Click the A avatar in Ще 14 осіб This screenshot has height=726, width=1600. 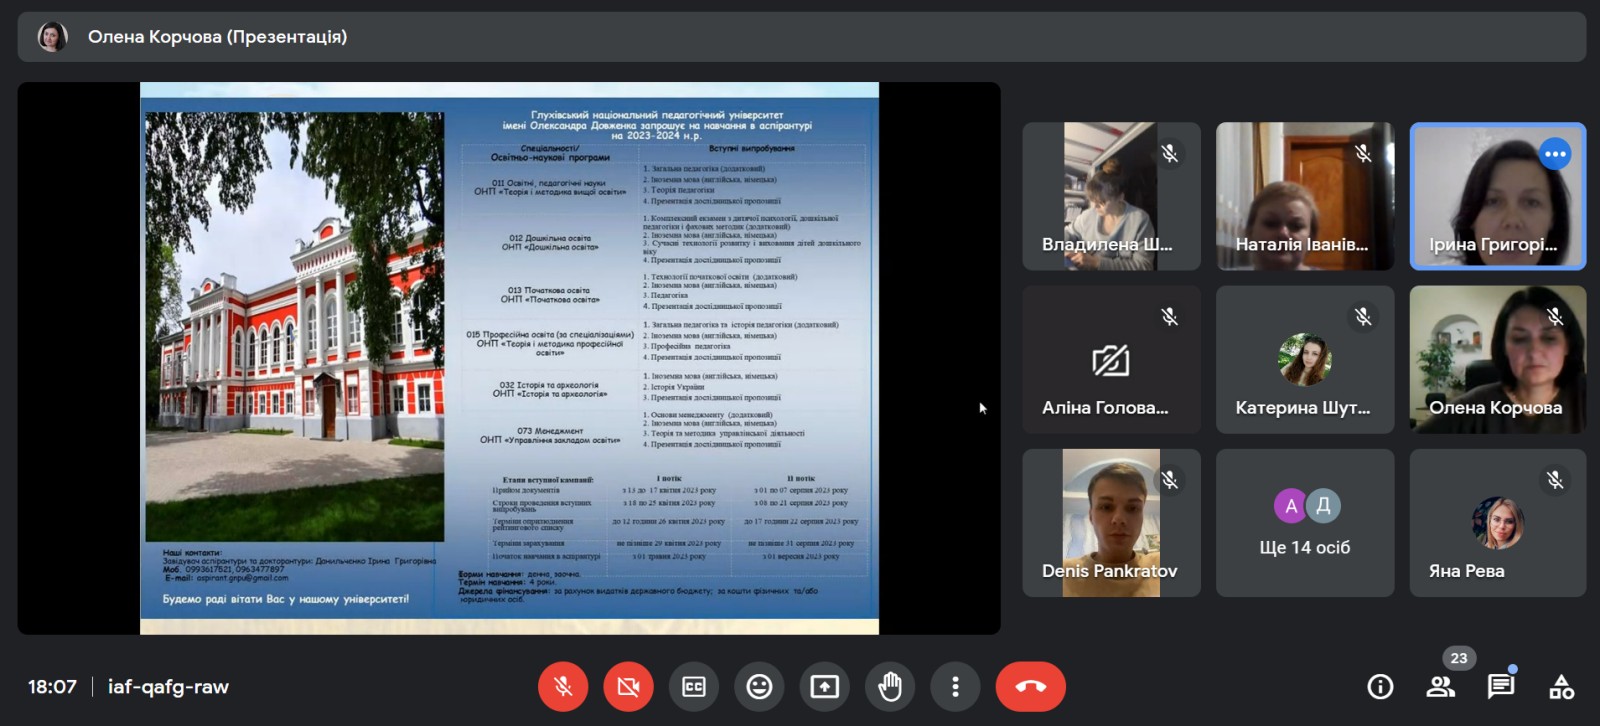tap(1291, 506)
